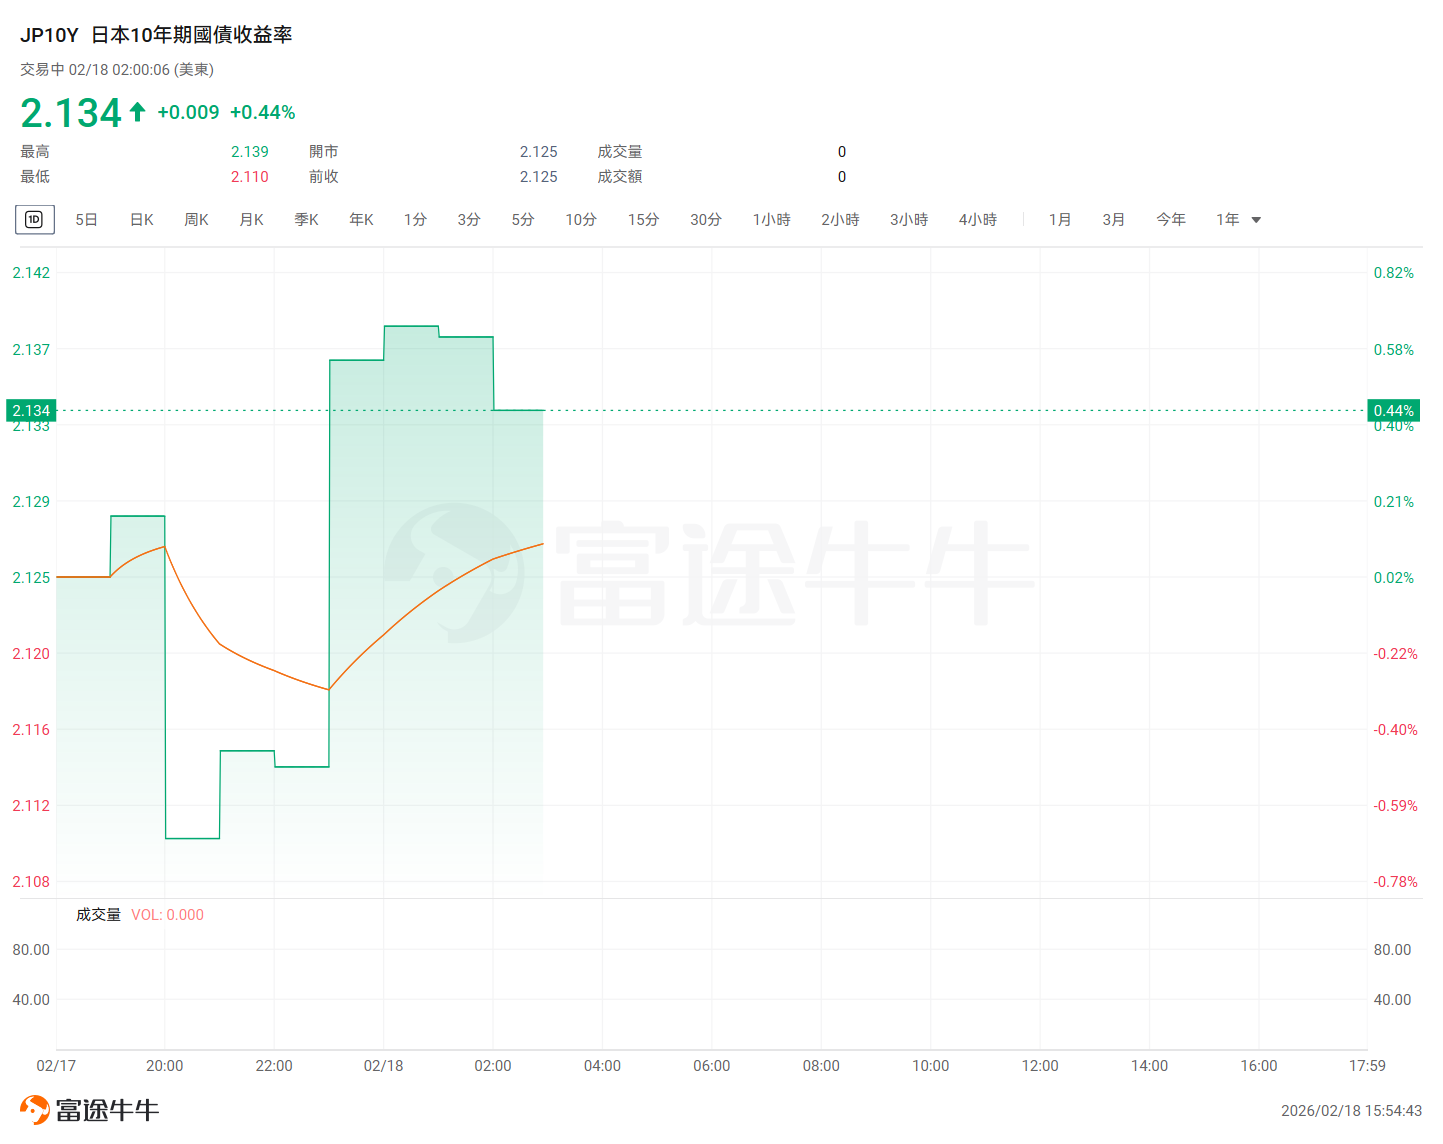Select the 日K candlestick tab
Screen dimensions: 1443x1144
[142, 220]
